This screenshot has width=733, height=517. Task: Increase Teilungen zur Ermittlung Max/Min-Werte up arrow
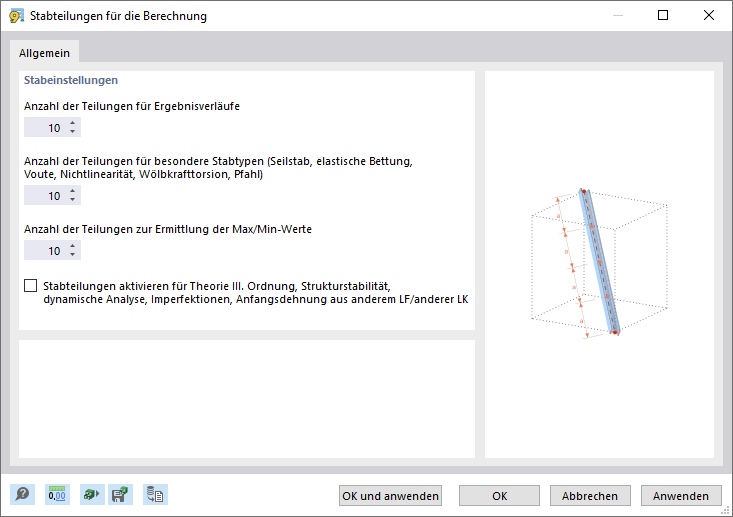click(x=72, y=246)
